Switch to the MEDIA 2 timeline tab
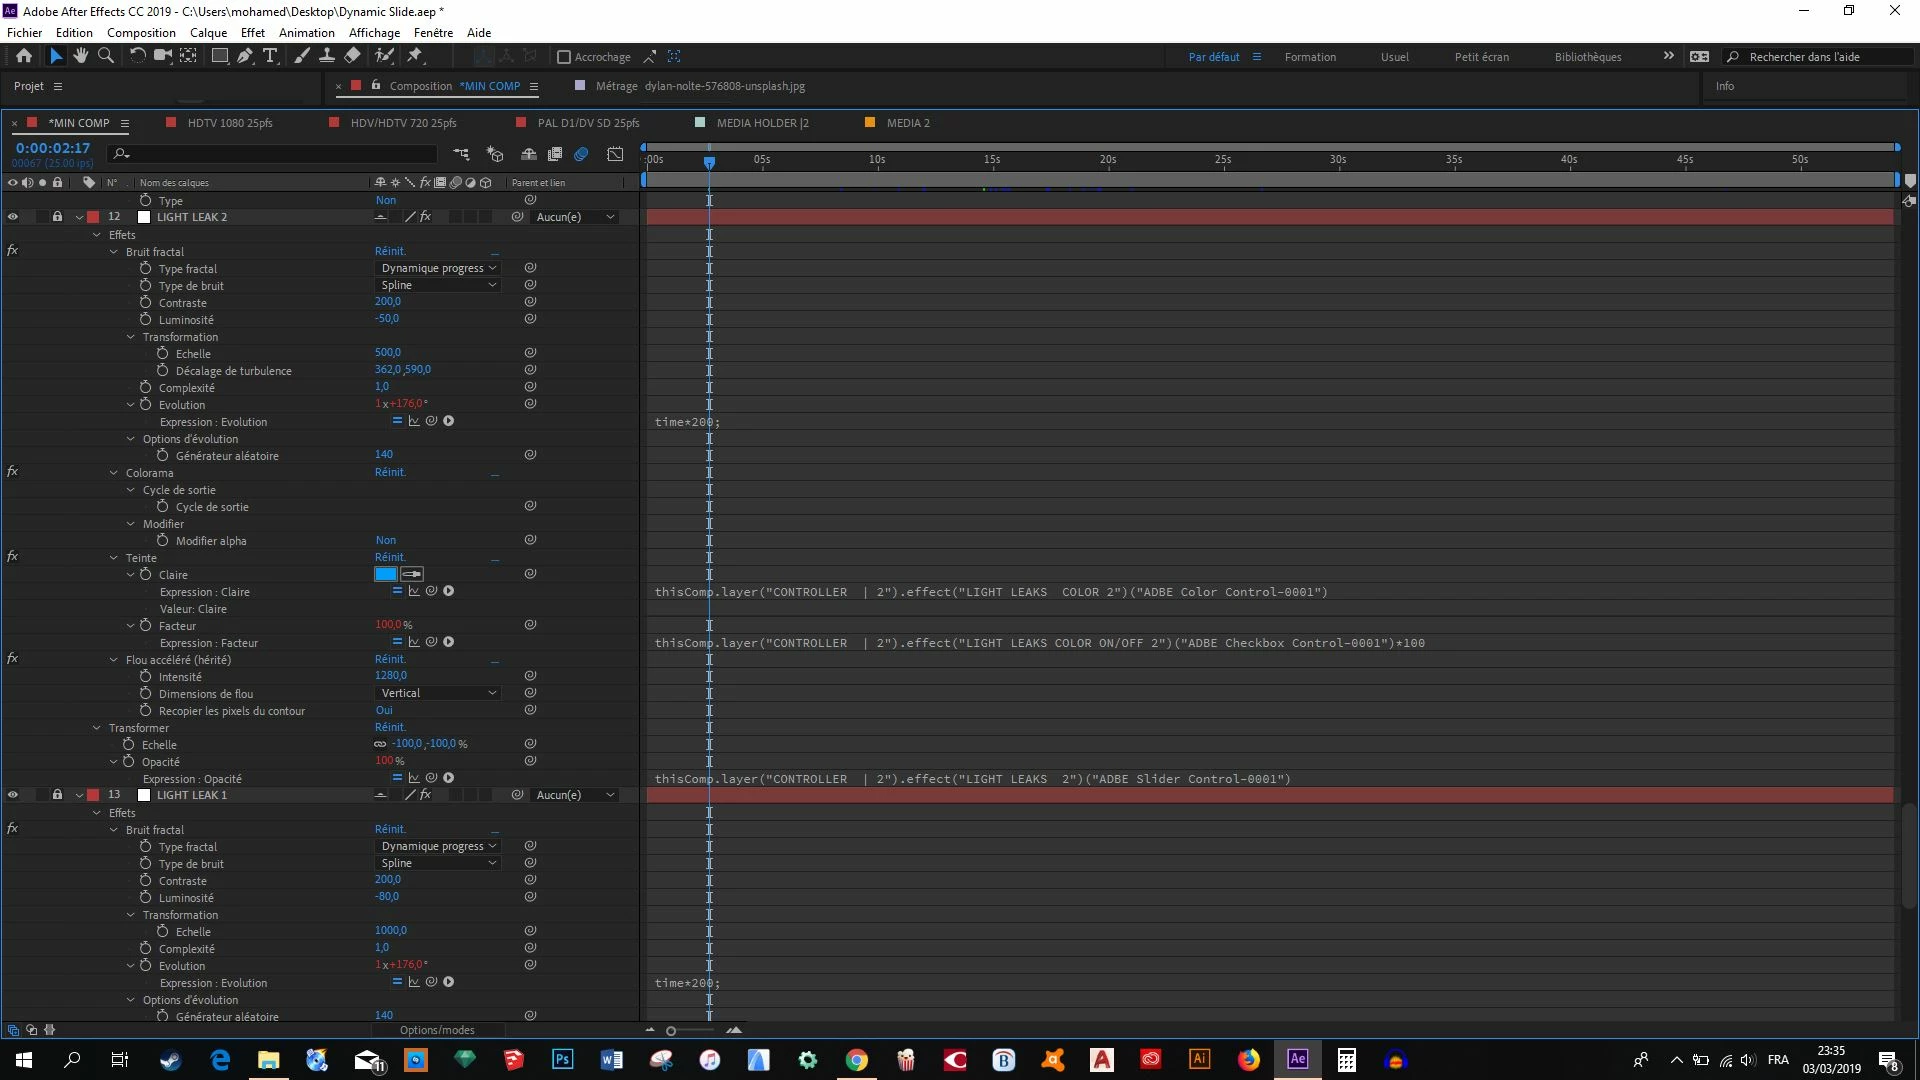 point(907,123)
